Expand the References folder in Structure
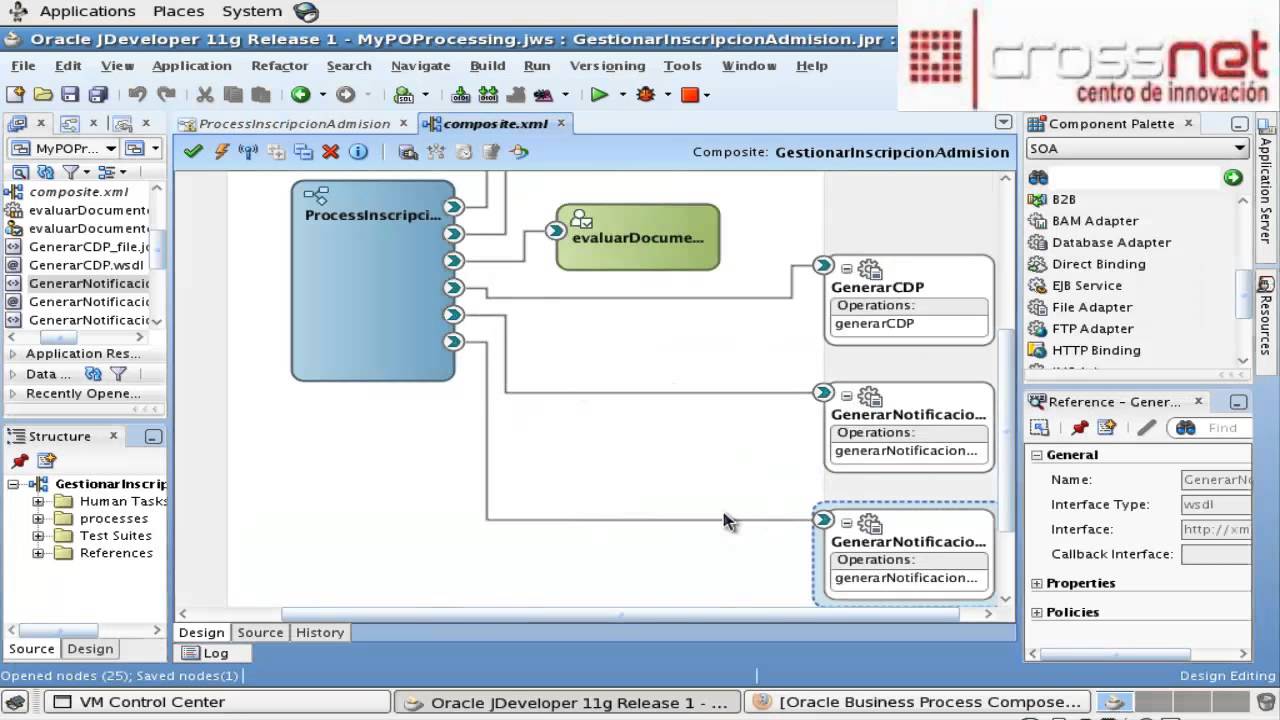Image resolution: width=1280 pixels, height=720 pixels. pyautogui.click(x=38, y=553)
